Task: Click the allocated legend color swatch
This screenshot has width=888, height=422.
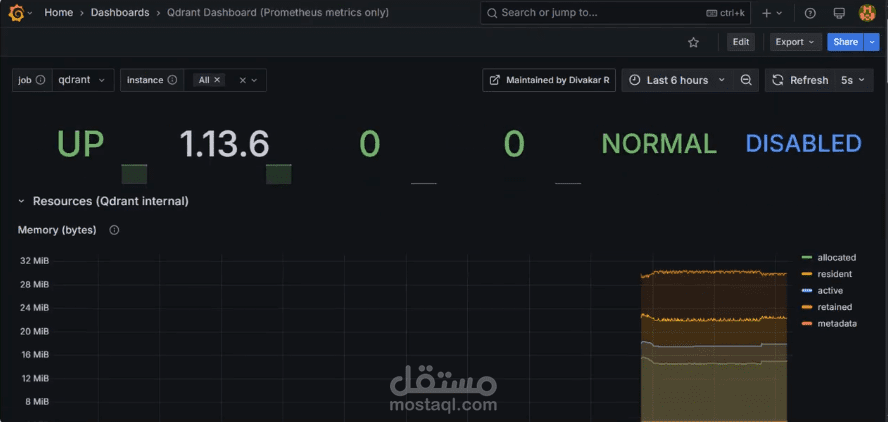Action: 807,258
